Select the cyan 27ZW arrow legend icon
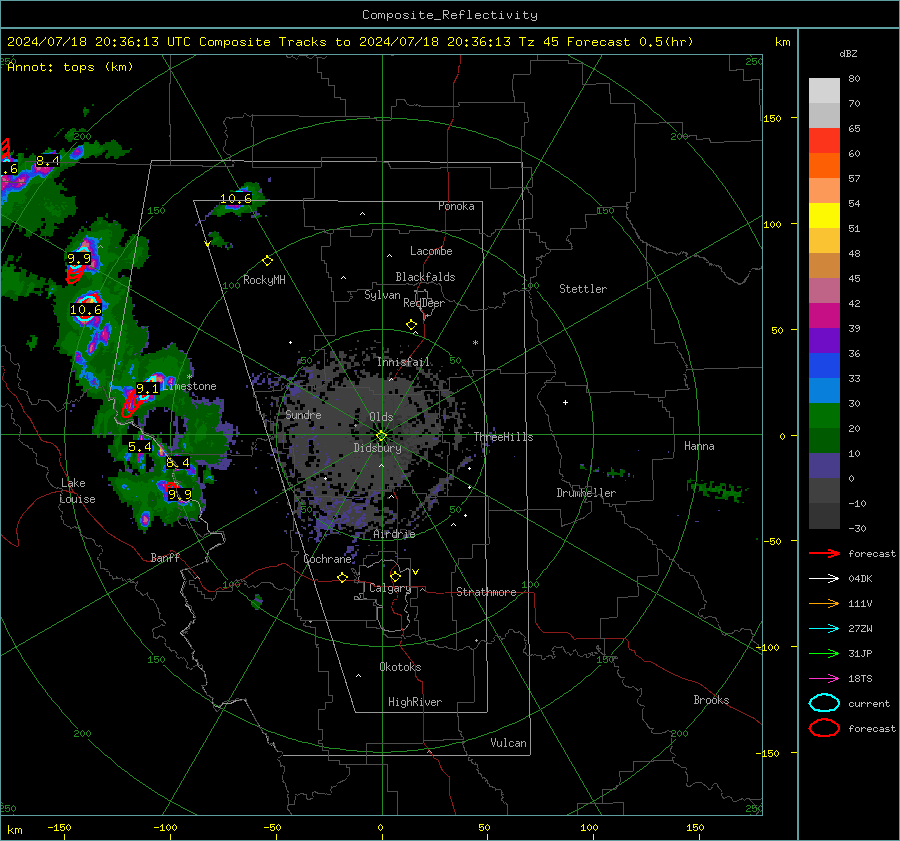This screenshot has width=900, height=841. pos(824,629)
